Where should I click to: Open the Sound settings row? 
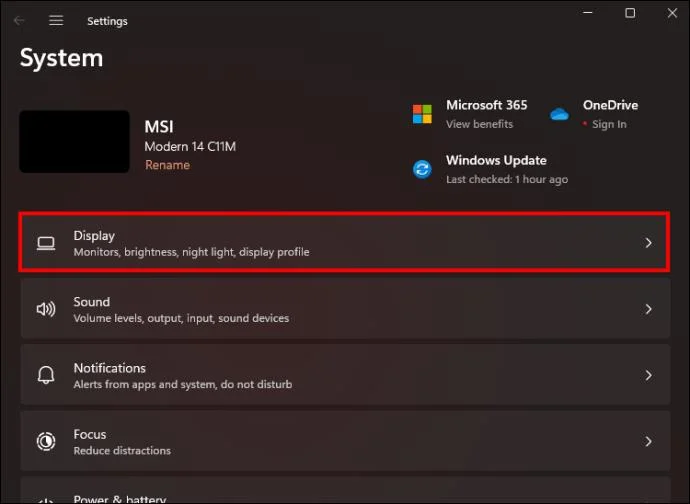345,309
